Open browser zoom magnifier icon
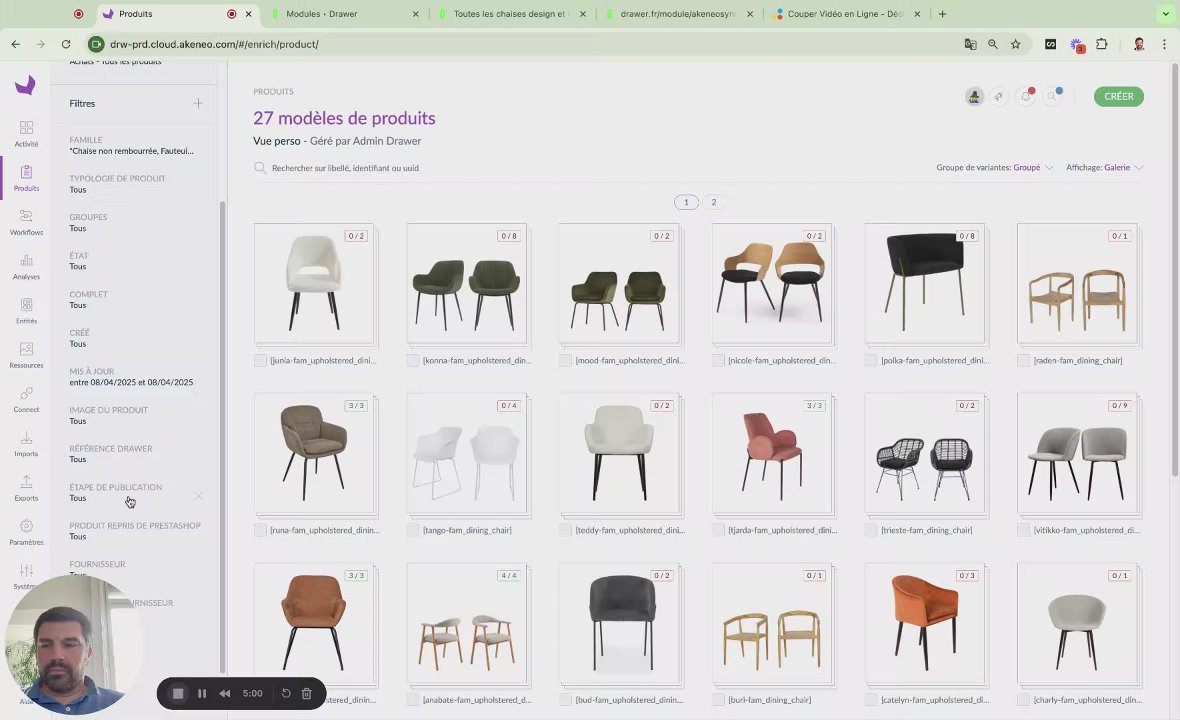This screenshot has height=720, width=1180. [993, 44]
